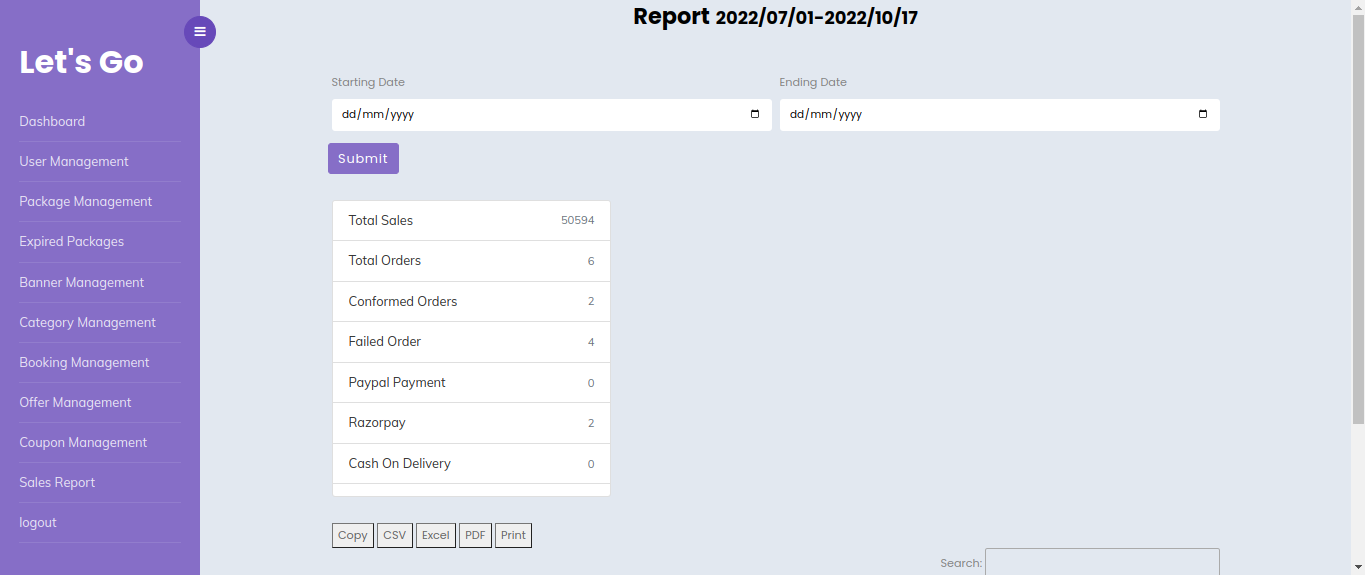This screenshot has height=575, width=1365.
Task: Select the Conformed Orders row
Action: click(x=471, y=301)
